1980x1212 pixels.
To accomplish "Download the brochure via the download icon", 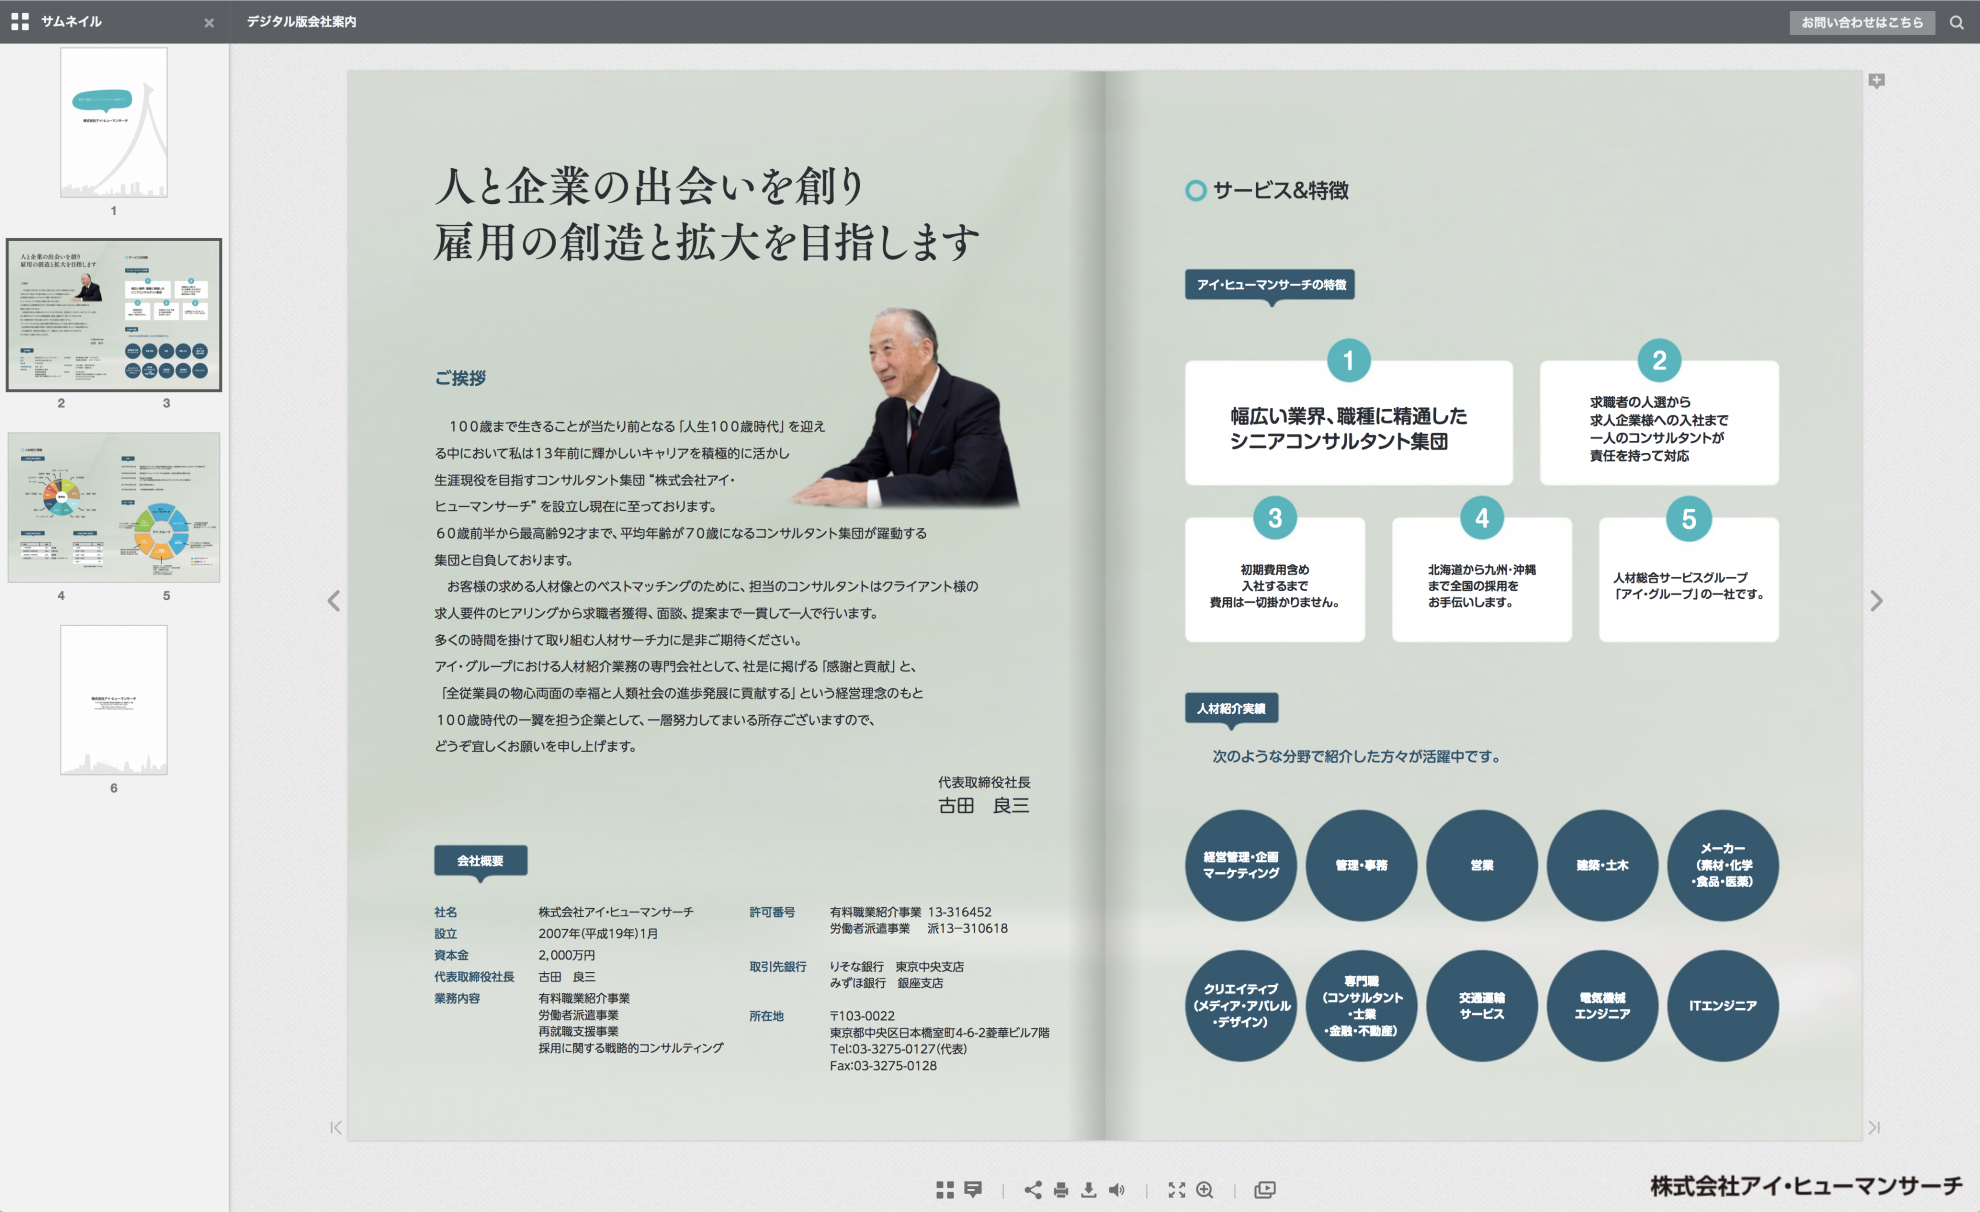I will click(x=1088, y=1190).
